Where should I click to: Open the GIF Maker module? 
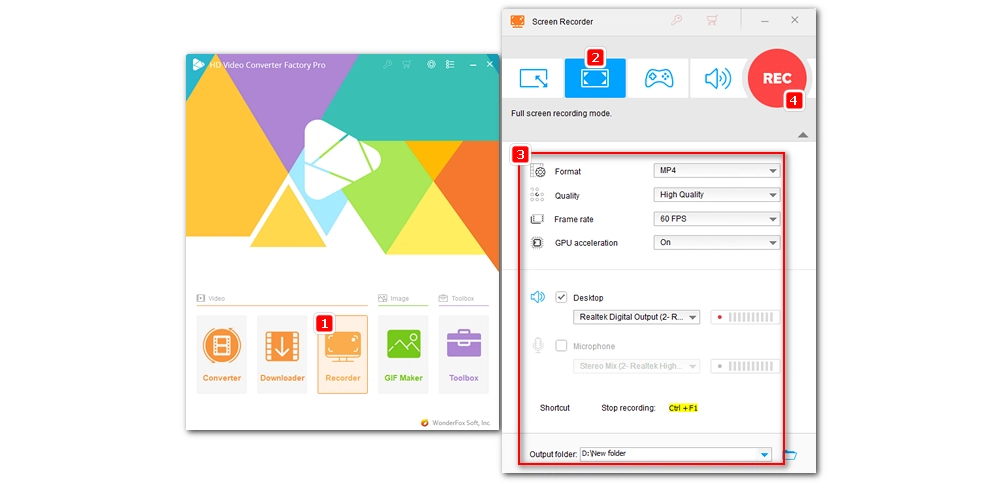tap(403, 354)
